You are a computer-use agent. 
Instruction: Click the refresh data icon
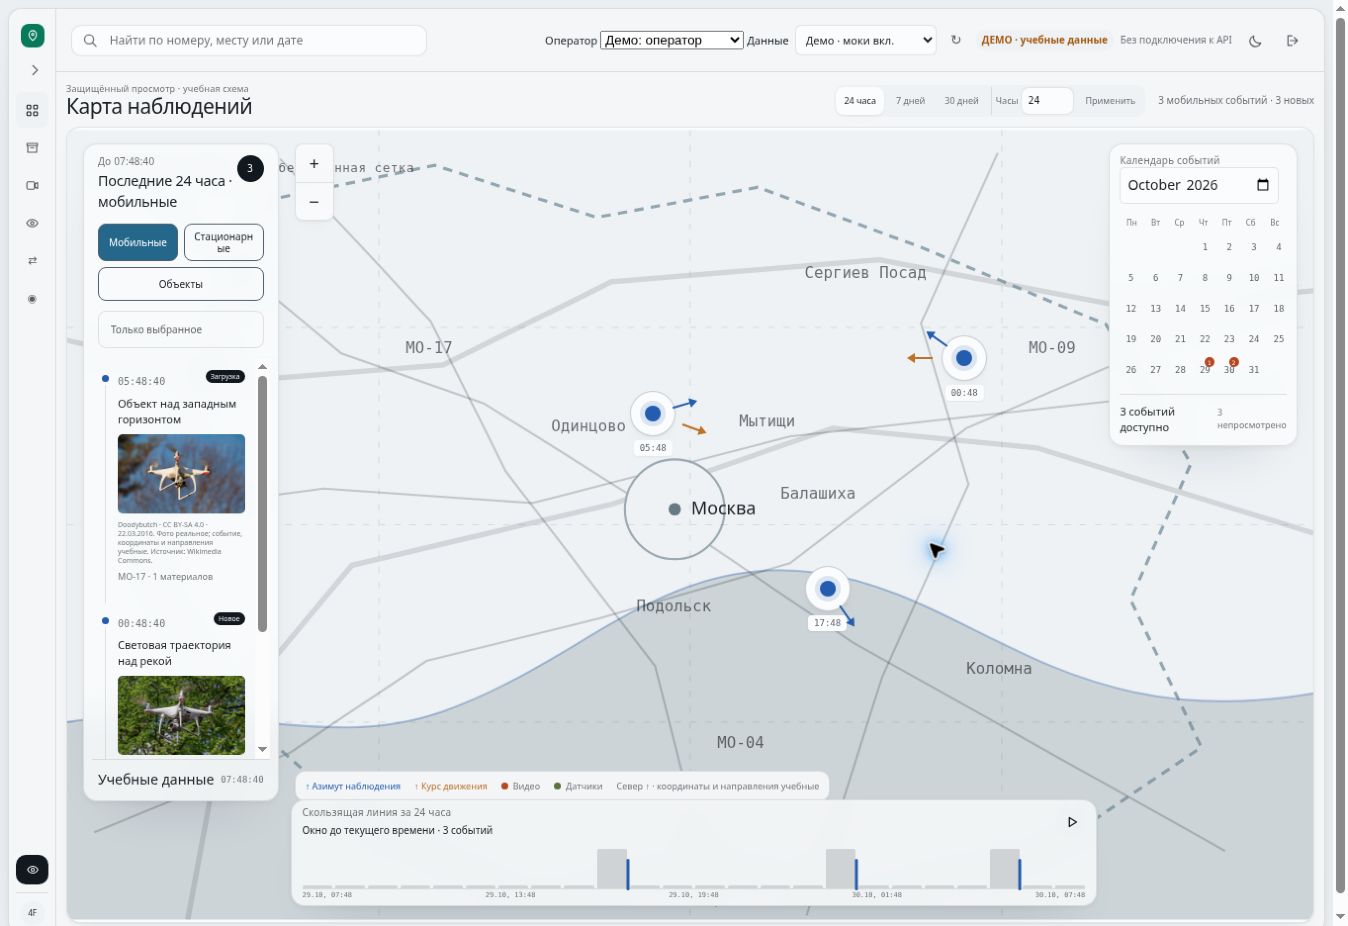click(956, 40)
